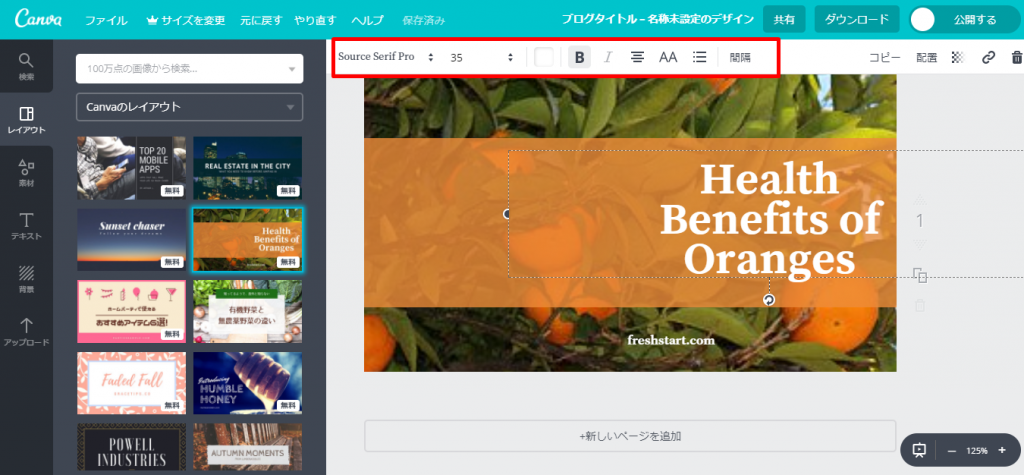Toggle italic formatting
Image resolution: width=1024 pixels, height=475 pixels.
608,57
